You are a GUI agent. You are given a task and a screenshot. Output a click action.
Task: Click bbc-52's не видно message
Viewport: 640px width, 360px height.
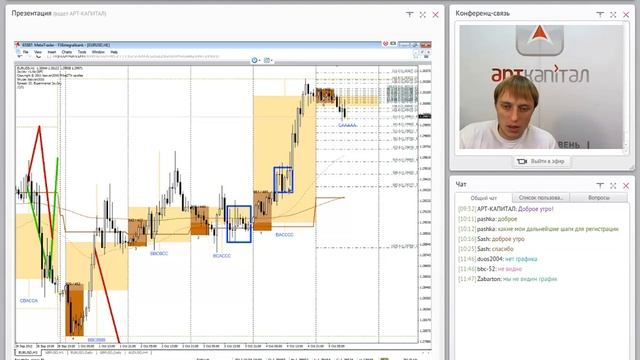[490, 269]
